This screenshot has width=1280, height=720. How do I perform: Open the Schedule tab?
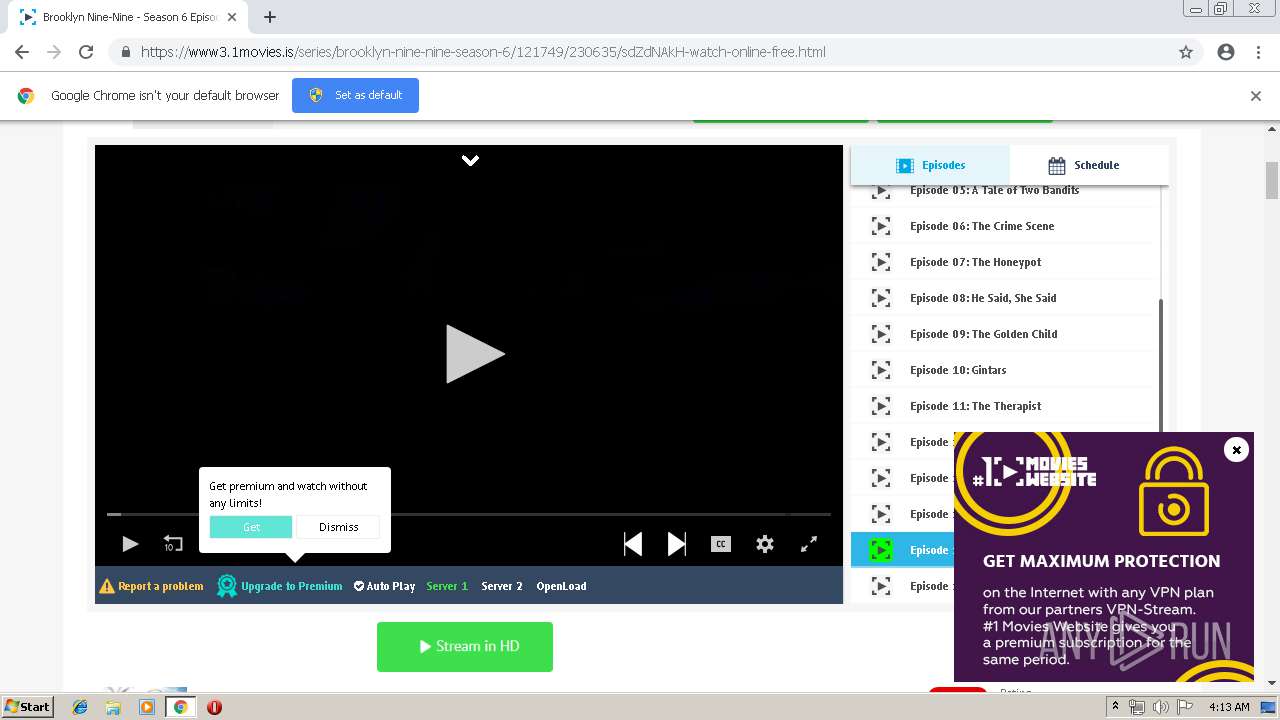pyautogui.click(x=1089, y=165)
